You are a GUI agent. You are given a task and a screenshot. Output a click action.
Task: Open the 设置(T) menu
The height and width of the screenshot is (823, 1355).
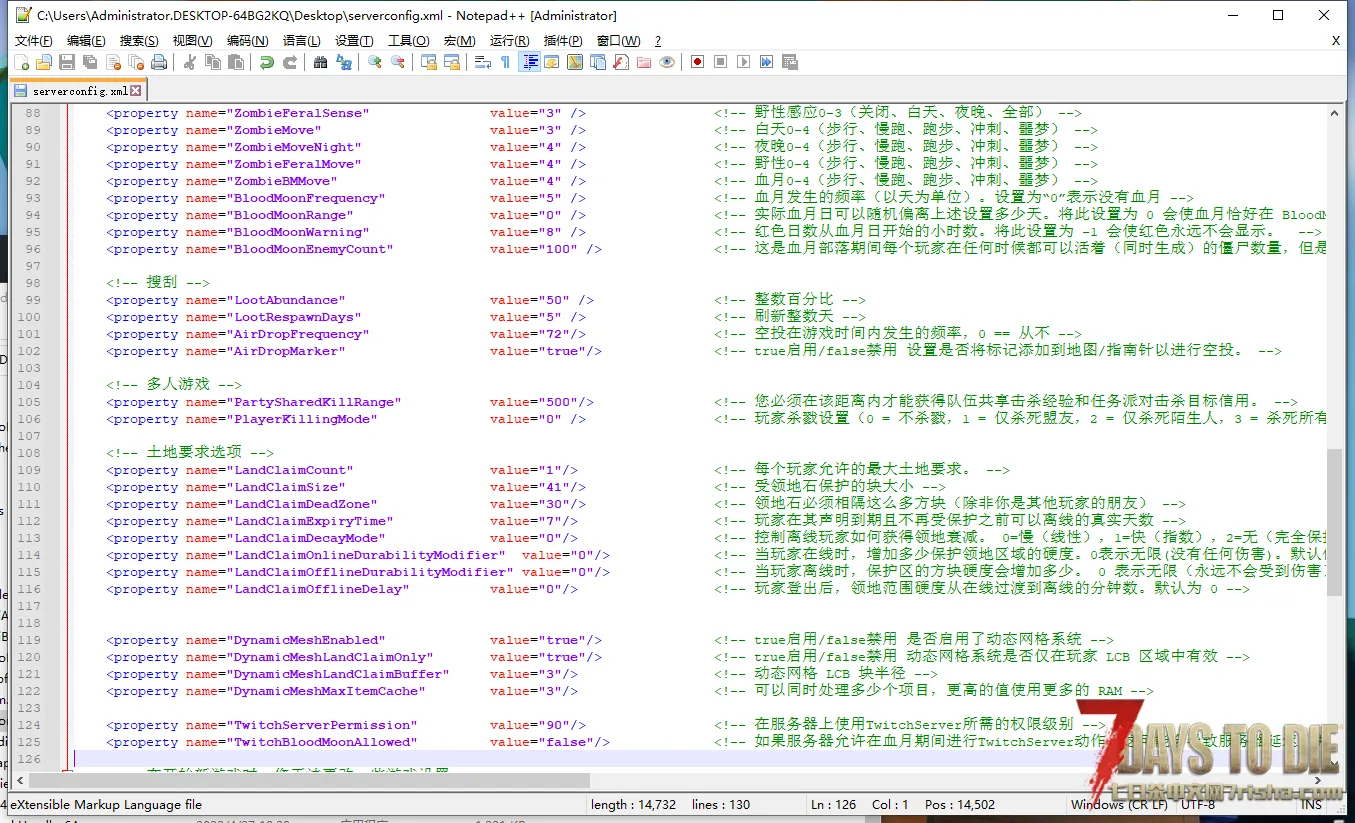pos(354,41)
